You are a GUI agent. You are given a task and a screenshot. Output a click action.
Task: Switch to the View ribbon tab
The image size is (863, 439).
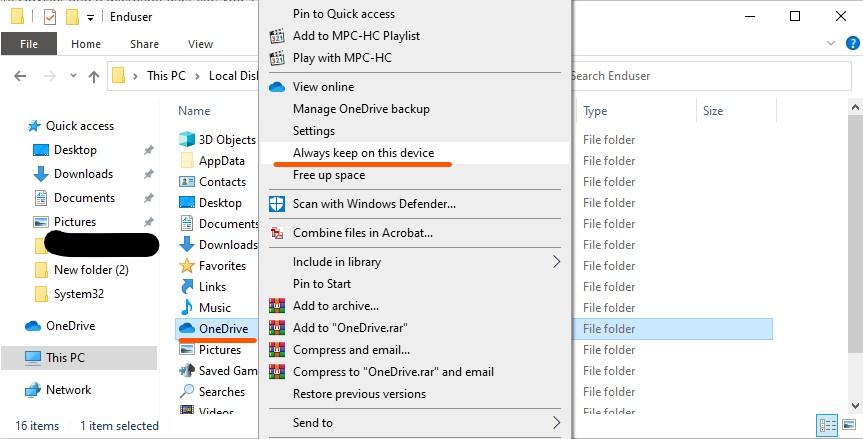[x=200, y=44]
